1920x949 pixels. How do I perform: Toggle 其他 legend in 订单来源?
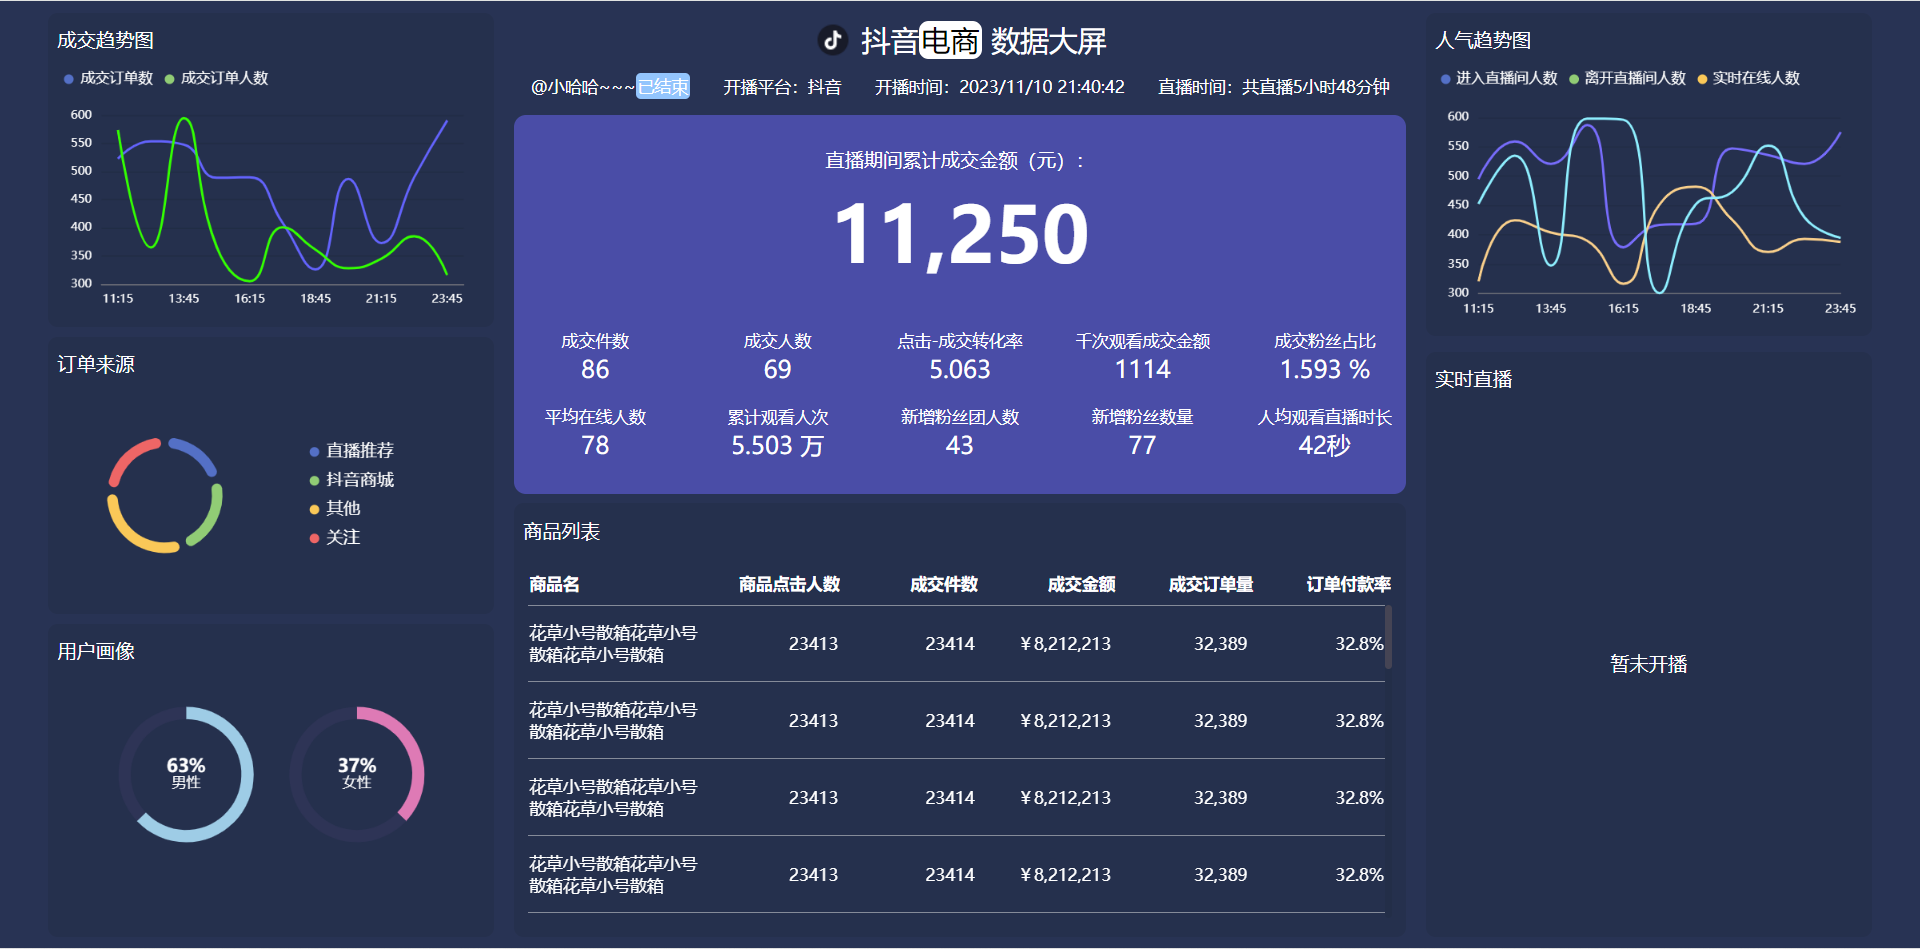(334, 509)
